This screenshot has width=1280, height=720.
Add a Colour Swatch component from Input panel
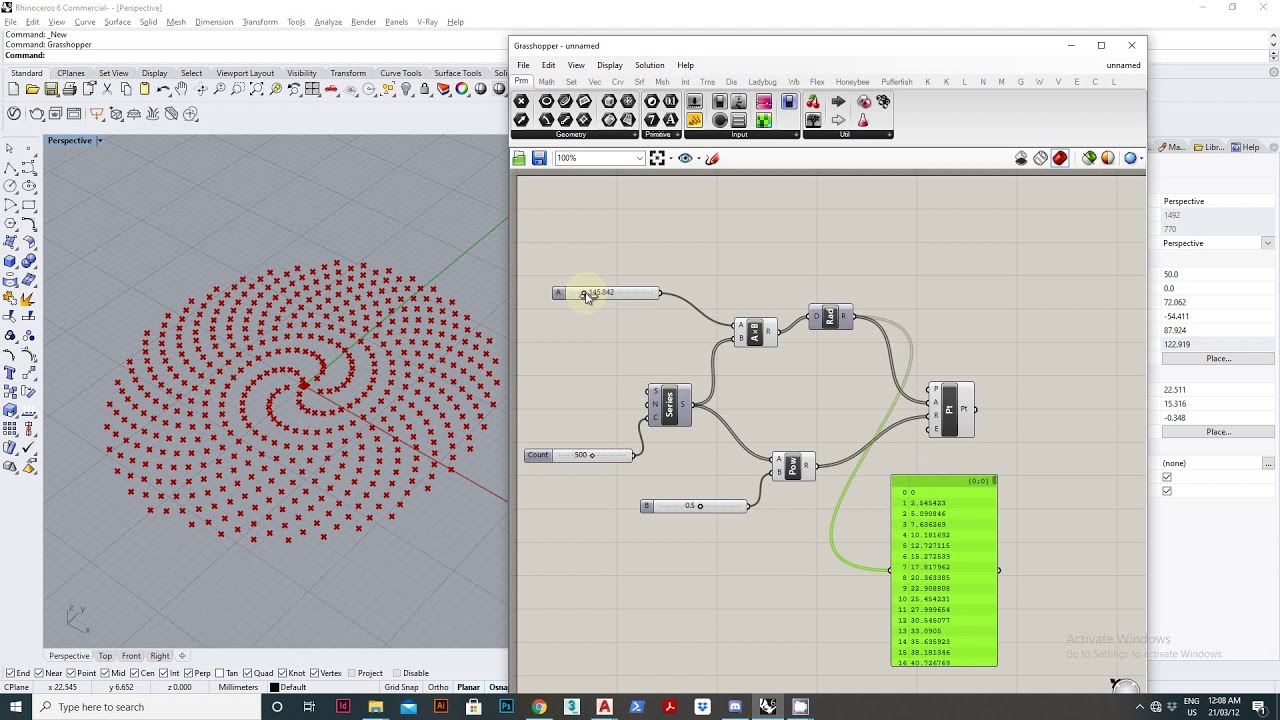[764, 120]
